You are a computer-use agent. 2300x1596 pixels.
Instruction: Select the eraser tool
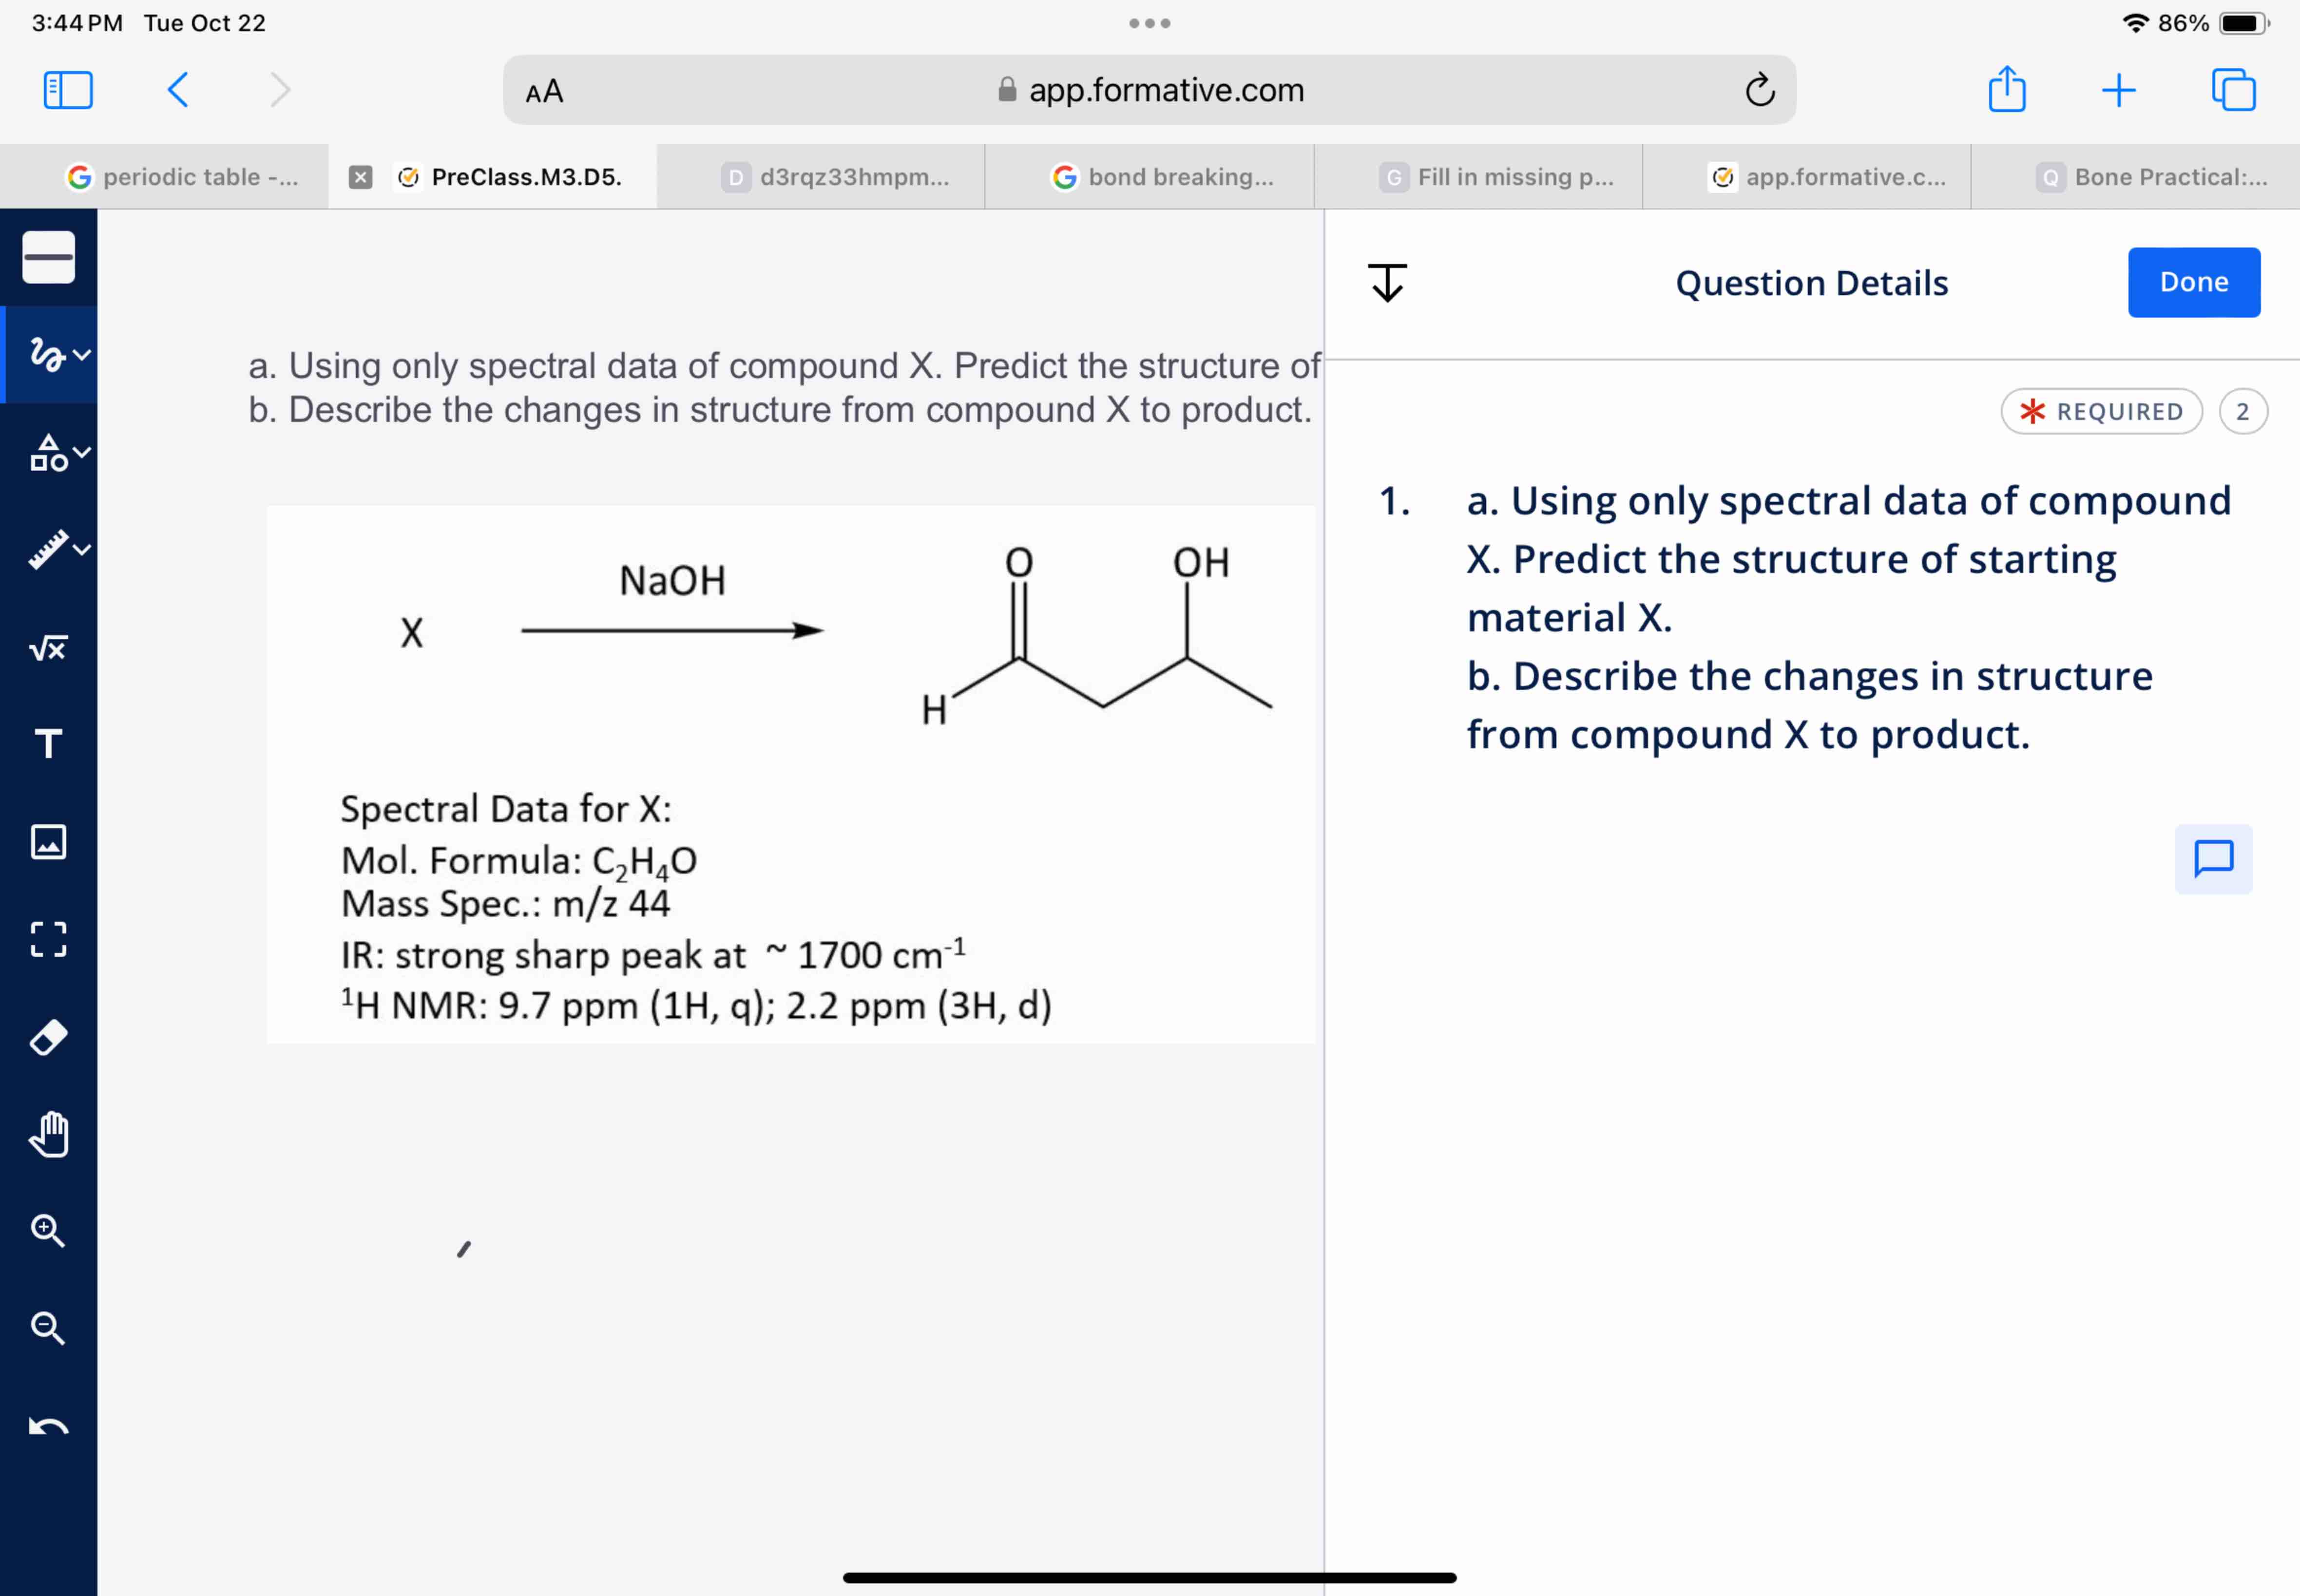click(48, 1036)
